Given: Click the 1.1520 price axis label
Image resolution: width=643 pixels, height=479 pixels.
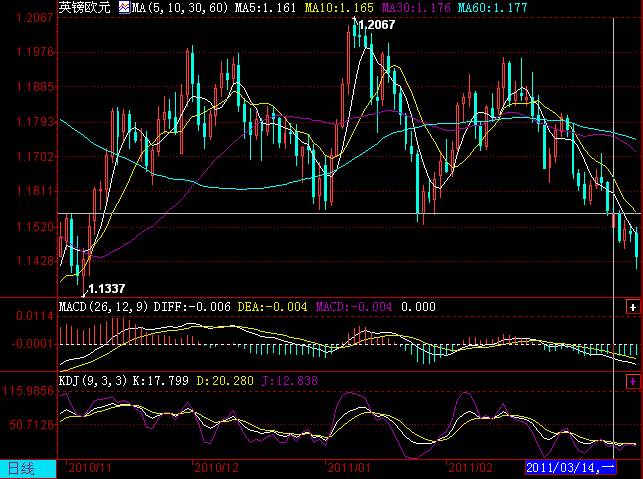Looking at the screenshot, I should point(35,227).
